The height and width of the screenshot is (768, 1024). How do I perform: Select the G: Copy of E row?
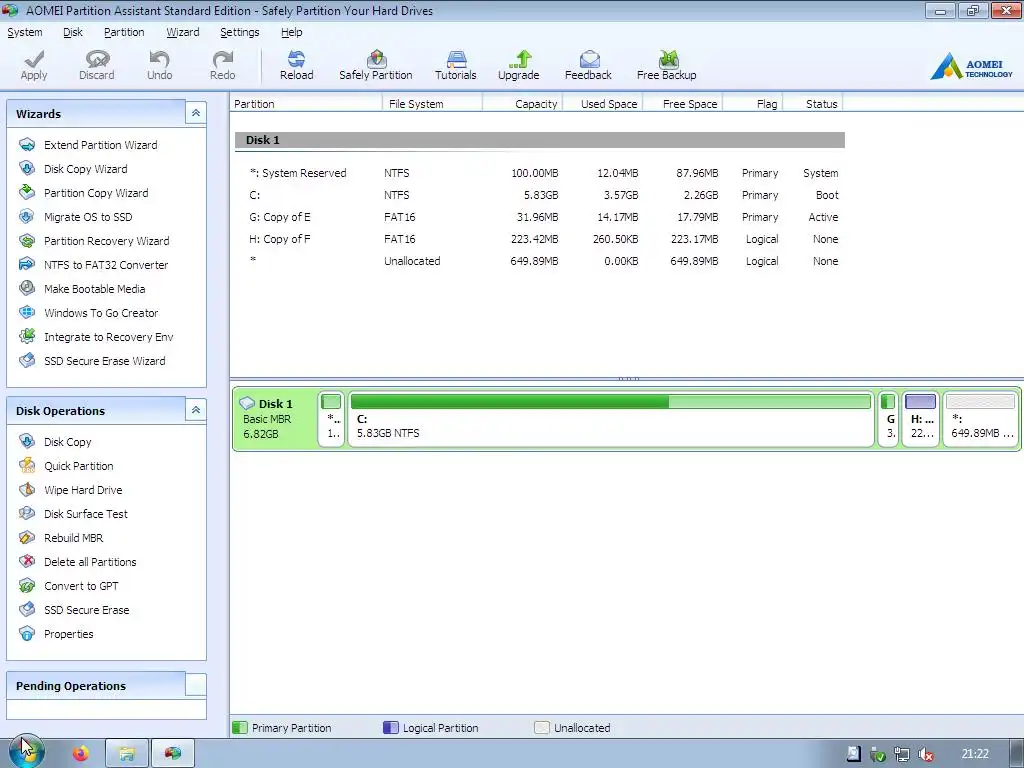pyautogui.click(x=540, y=217)
